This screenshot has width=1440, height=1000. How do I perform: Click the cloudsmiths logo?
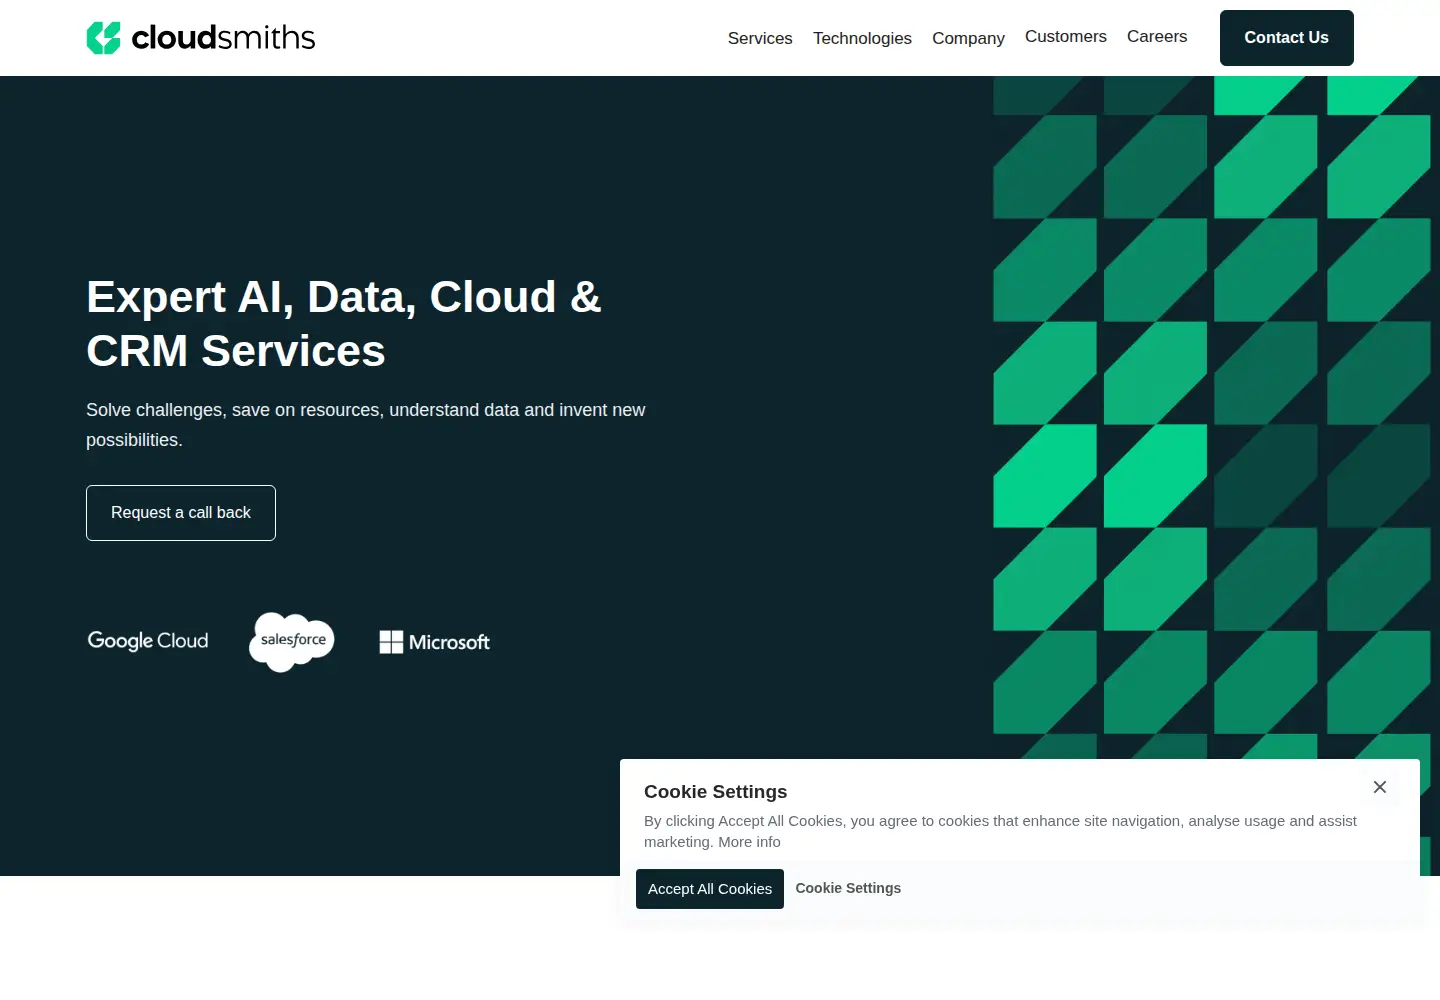coord(201,38)
